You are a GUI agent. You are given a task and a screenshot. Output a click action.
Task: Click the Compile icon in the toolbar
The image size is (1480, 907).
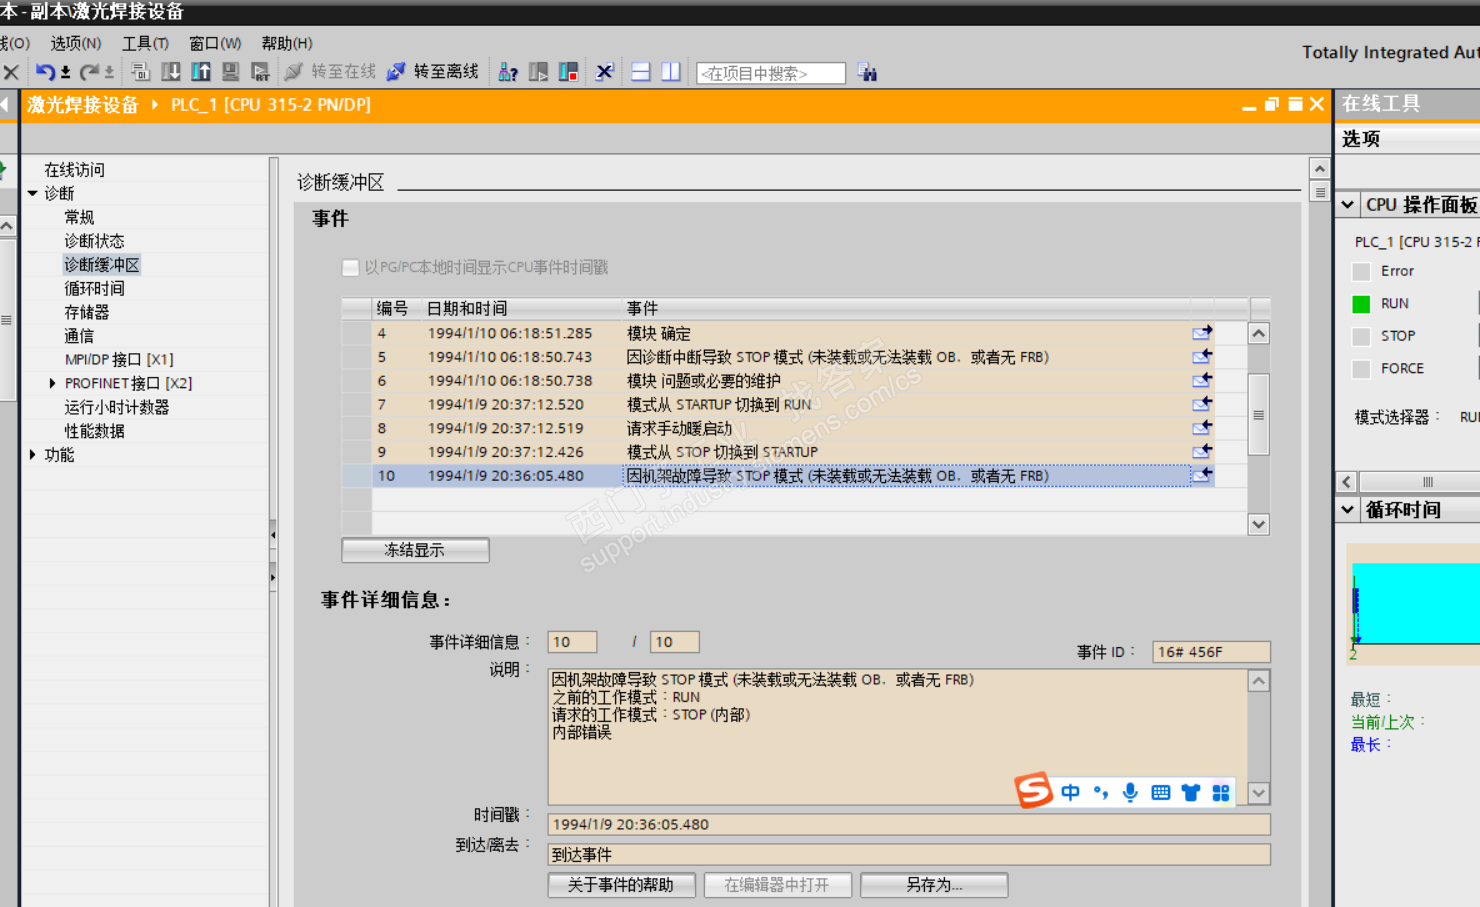pos(140,72)
